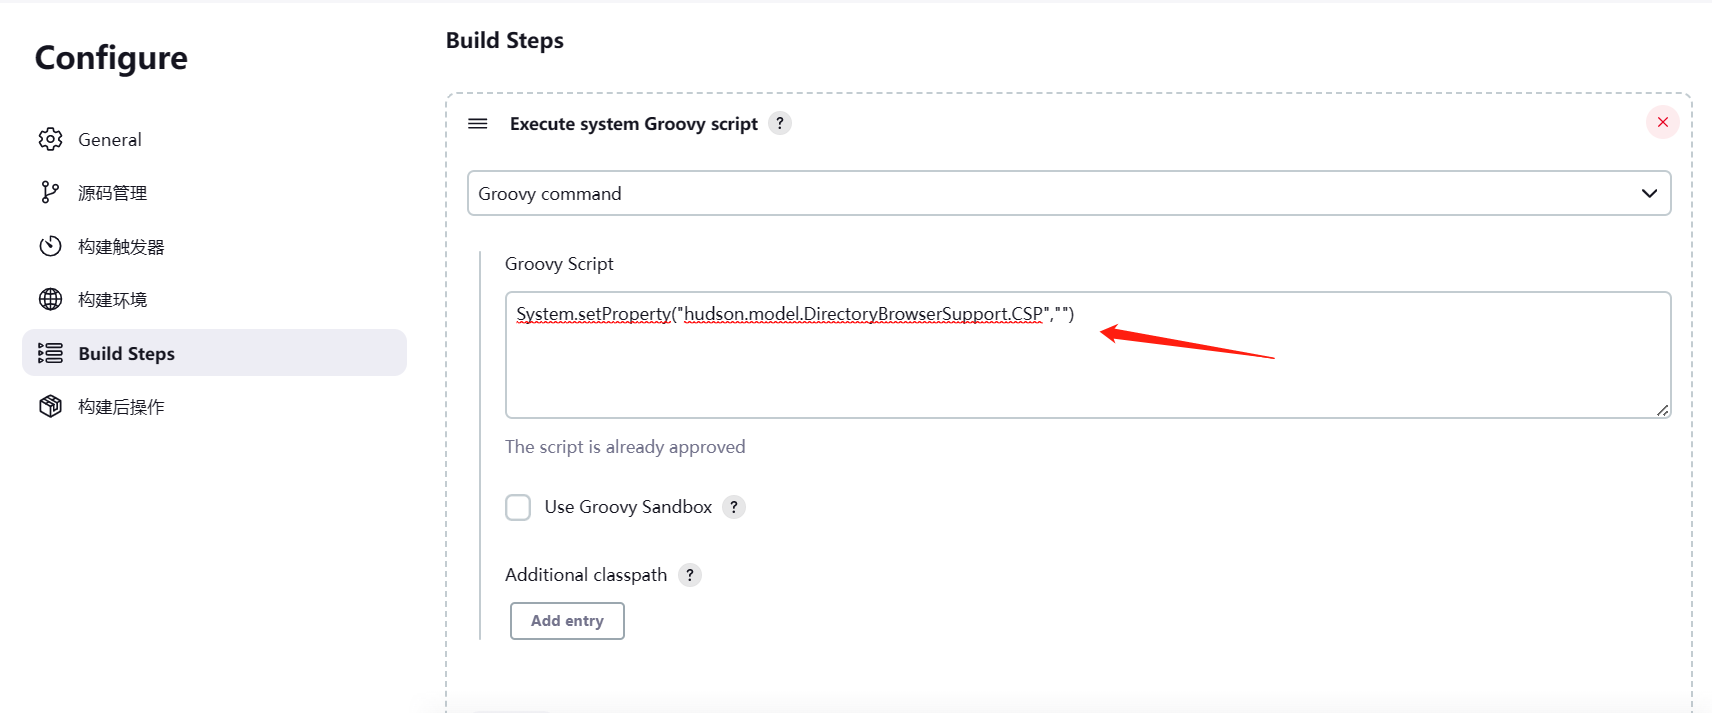Open the Groovy command dropdown

point(1068,193)
